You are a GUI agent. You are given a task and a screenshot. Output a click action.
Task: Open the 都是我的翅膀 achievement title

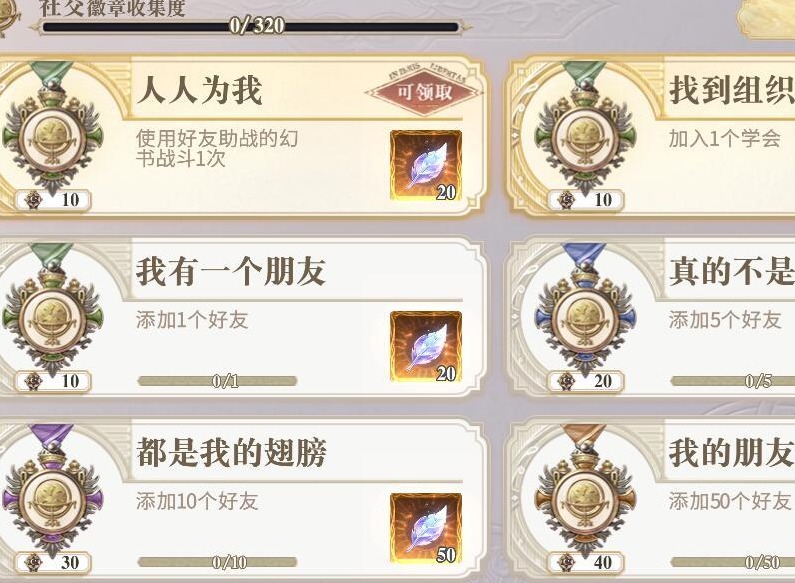(231, 452)
